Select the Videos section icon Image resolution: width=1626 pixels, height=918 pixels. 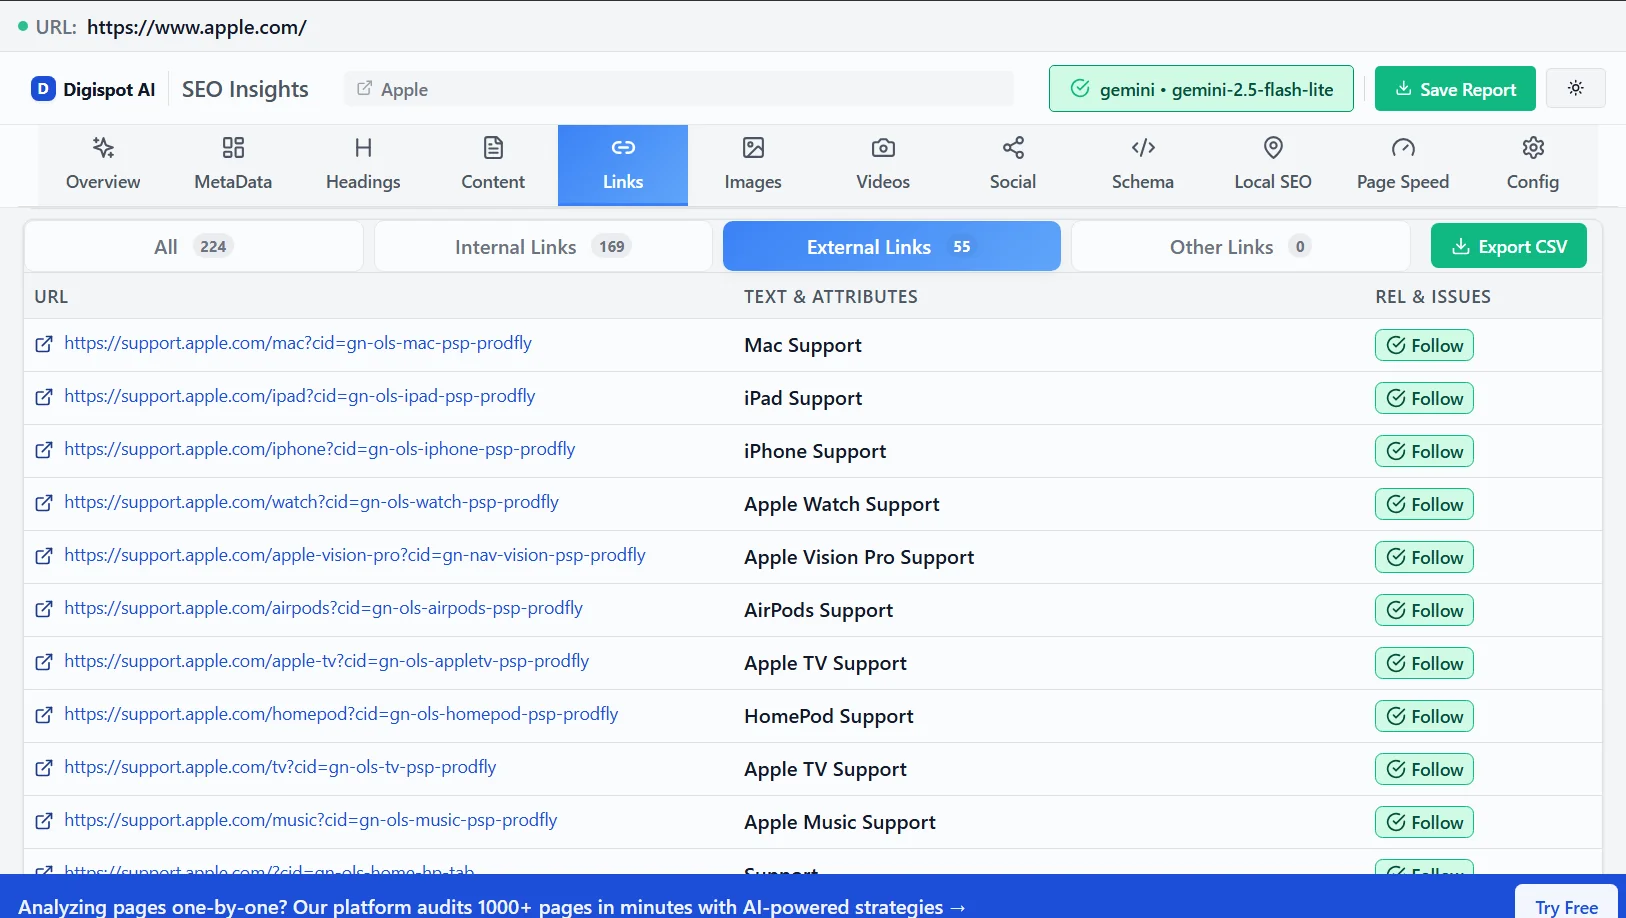pos(882,148)
